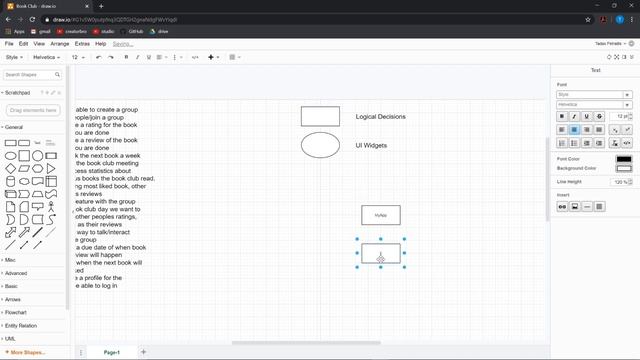Click the browser reload button

tap(32, 19)
